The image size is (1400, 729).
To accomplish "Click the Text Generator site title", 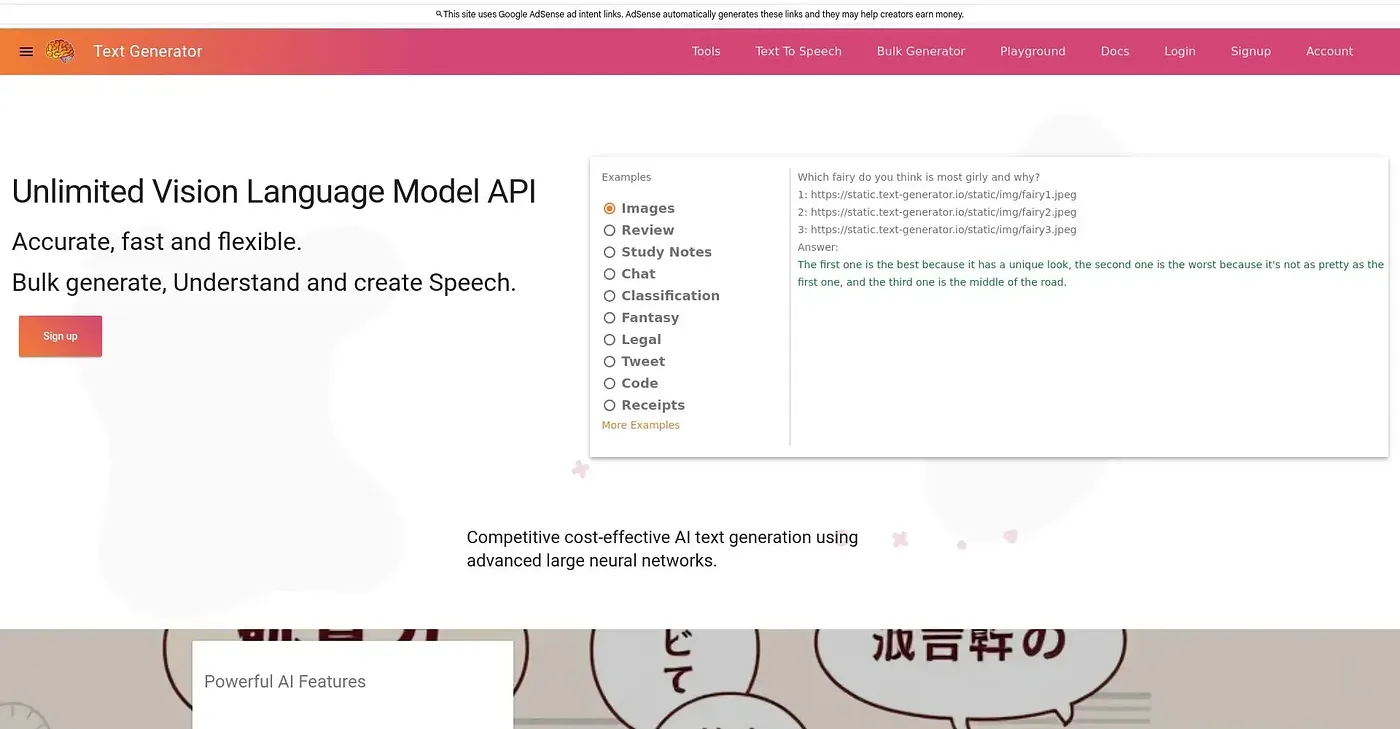I will coord(148,52).
